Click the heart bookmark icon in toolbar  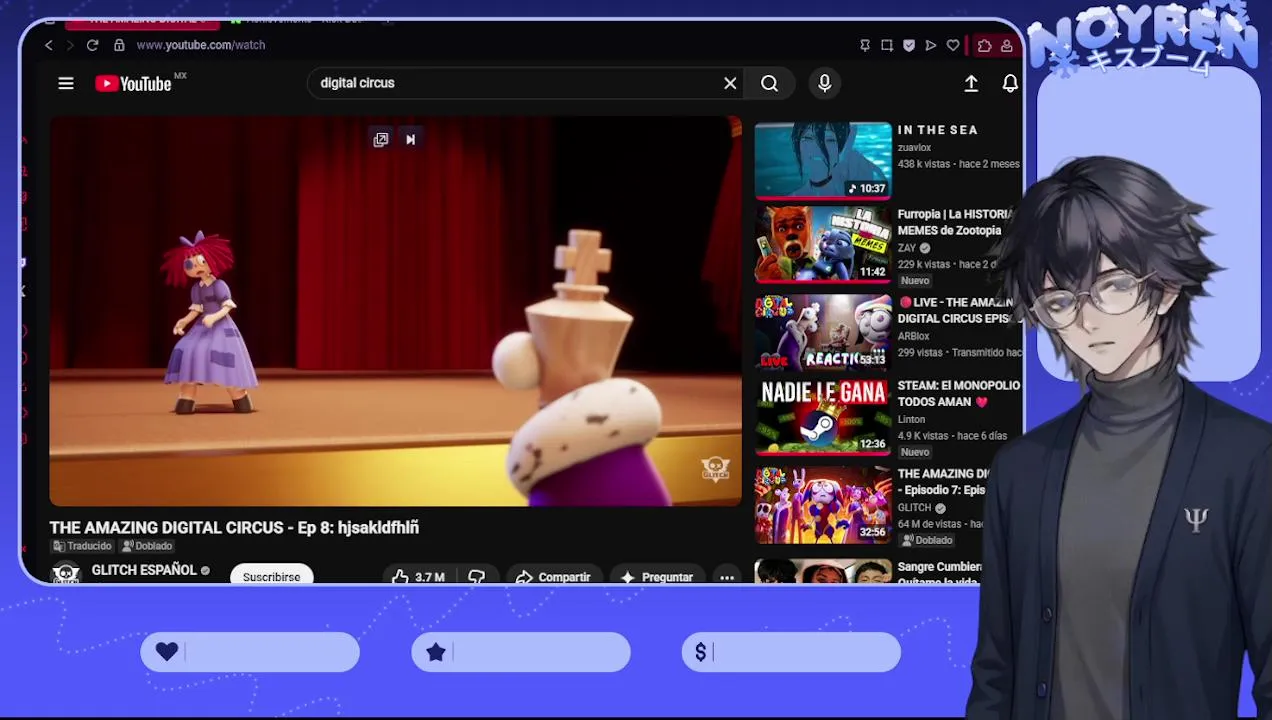(x=953, y=45)
